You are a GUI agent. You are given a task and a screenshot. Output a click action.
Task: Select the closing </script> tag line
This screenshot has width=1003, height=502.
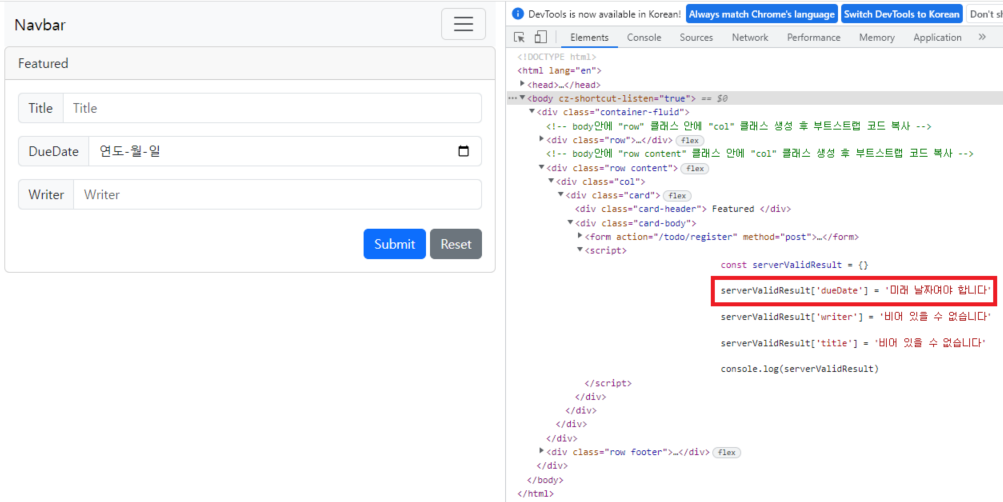coord(608,383)
